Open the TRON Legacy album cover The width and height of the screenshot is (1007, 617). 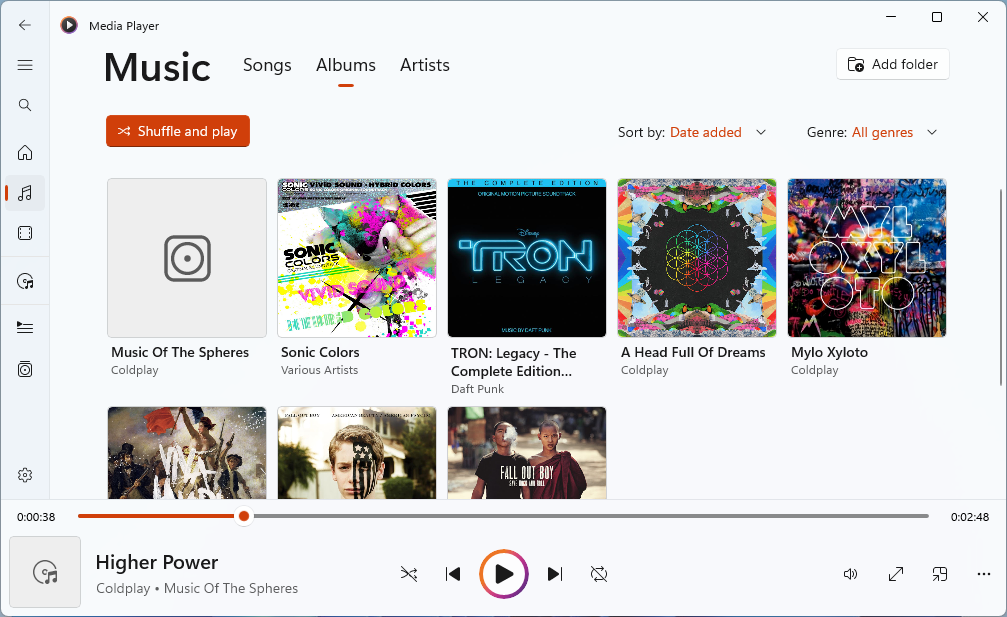coord(527,258)
